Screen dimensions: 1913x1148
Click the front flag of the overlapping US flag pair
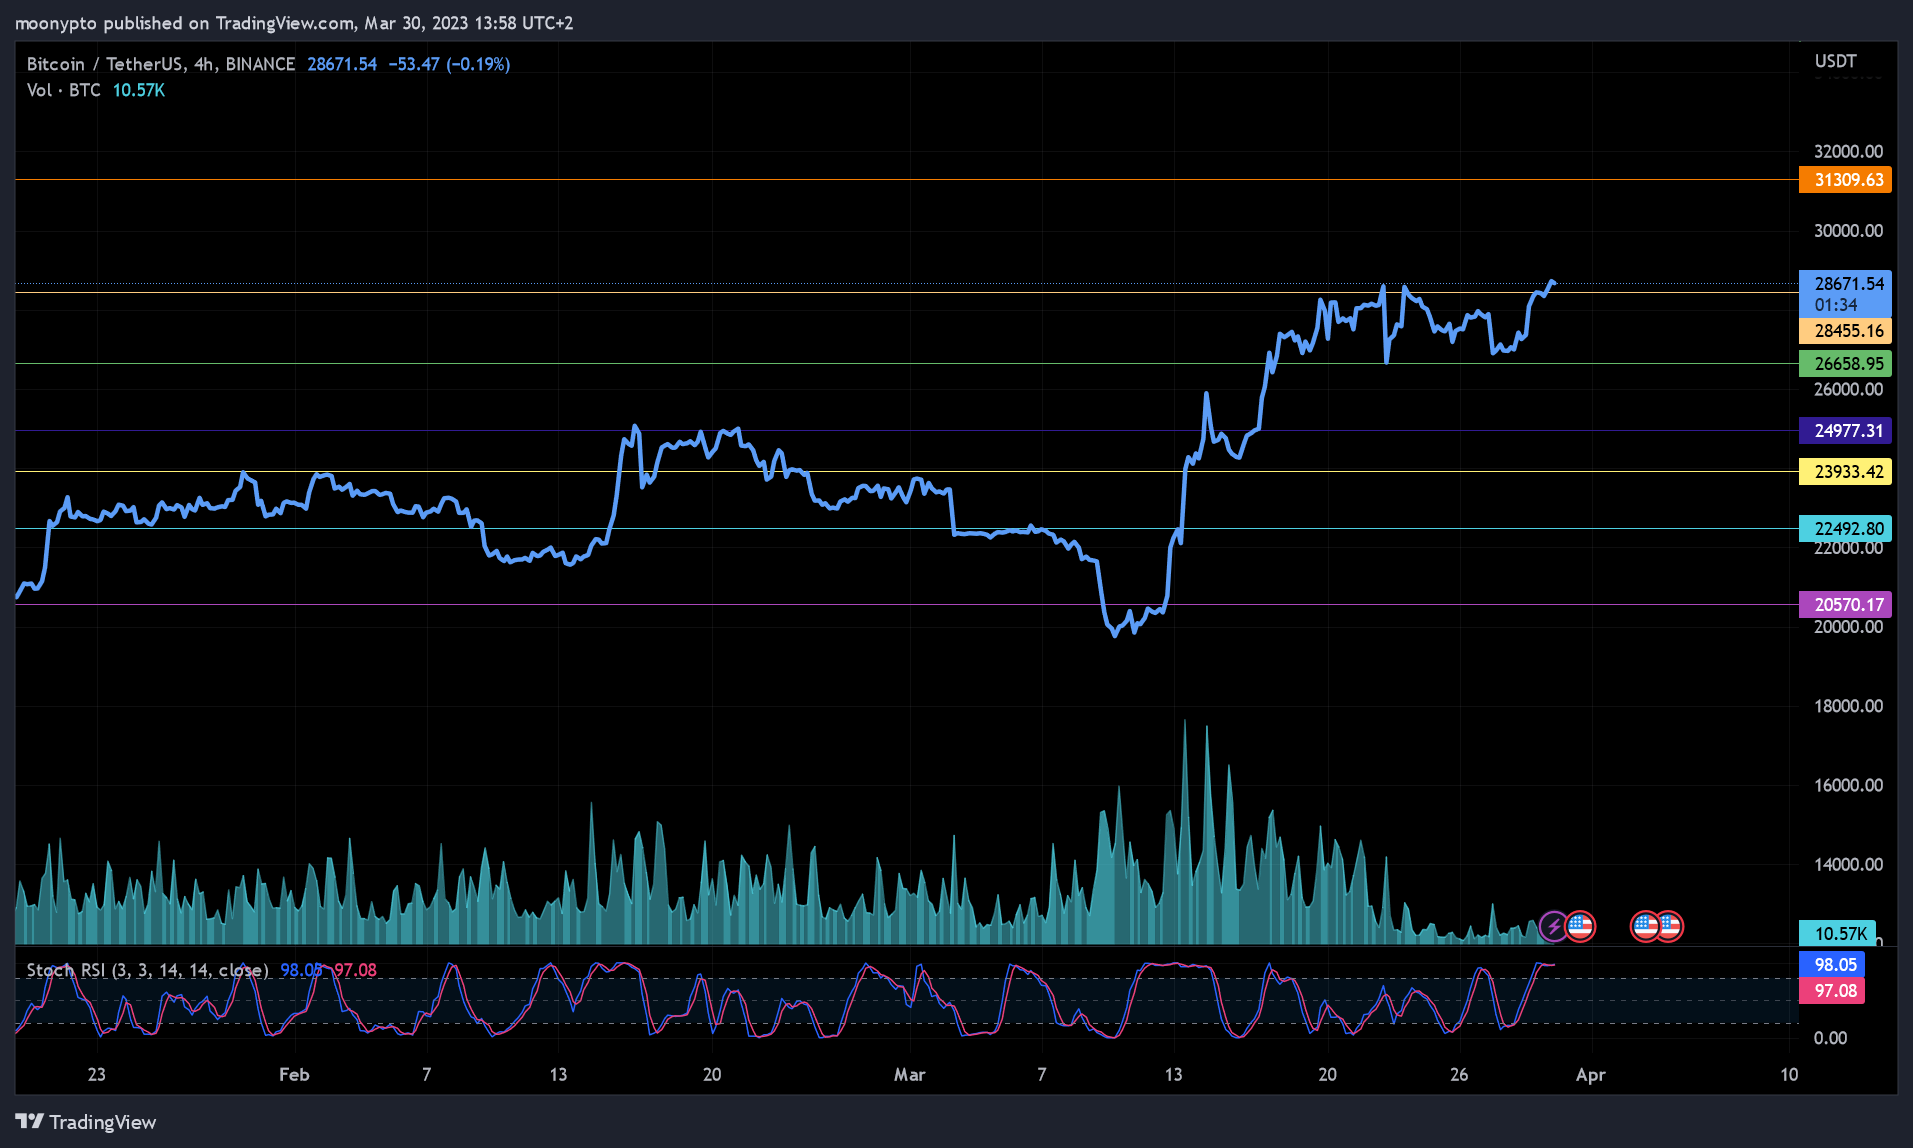1645,927
